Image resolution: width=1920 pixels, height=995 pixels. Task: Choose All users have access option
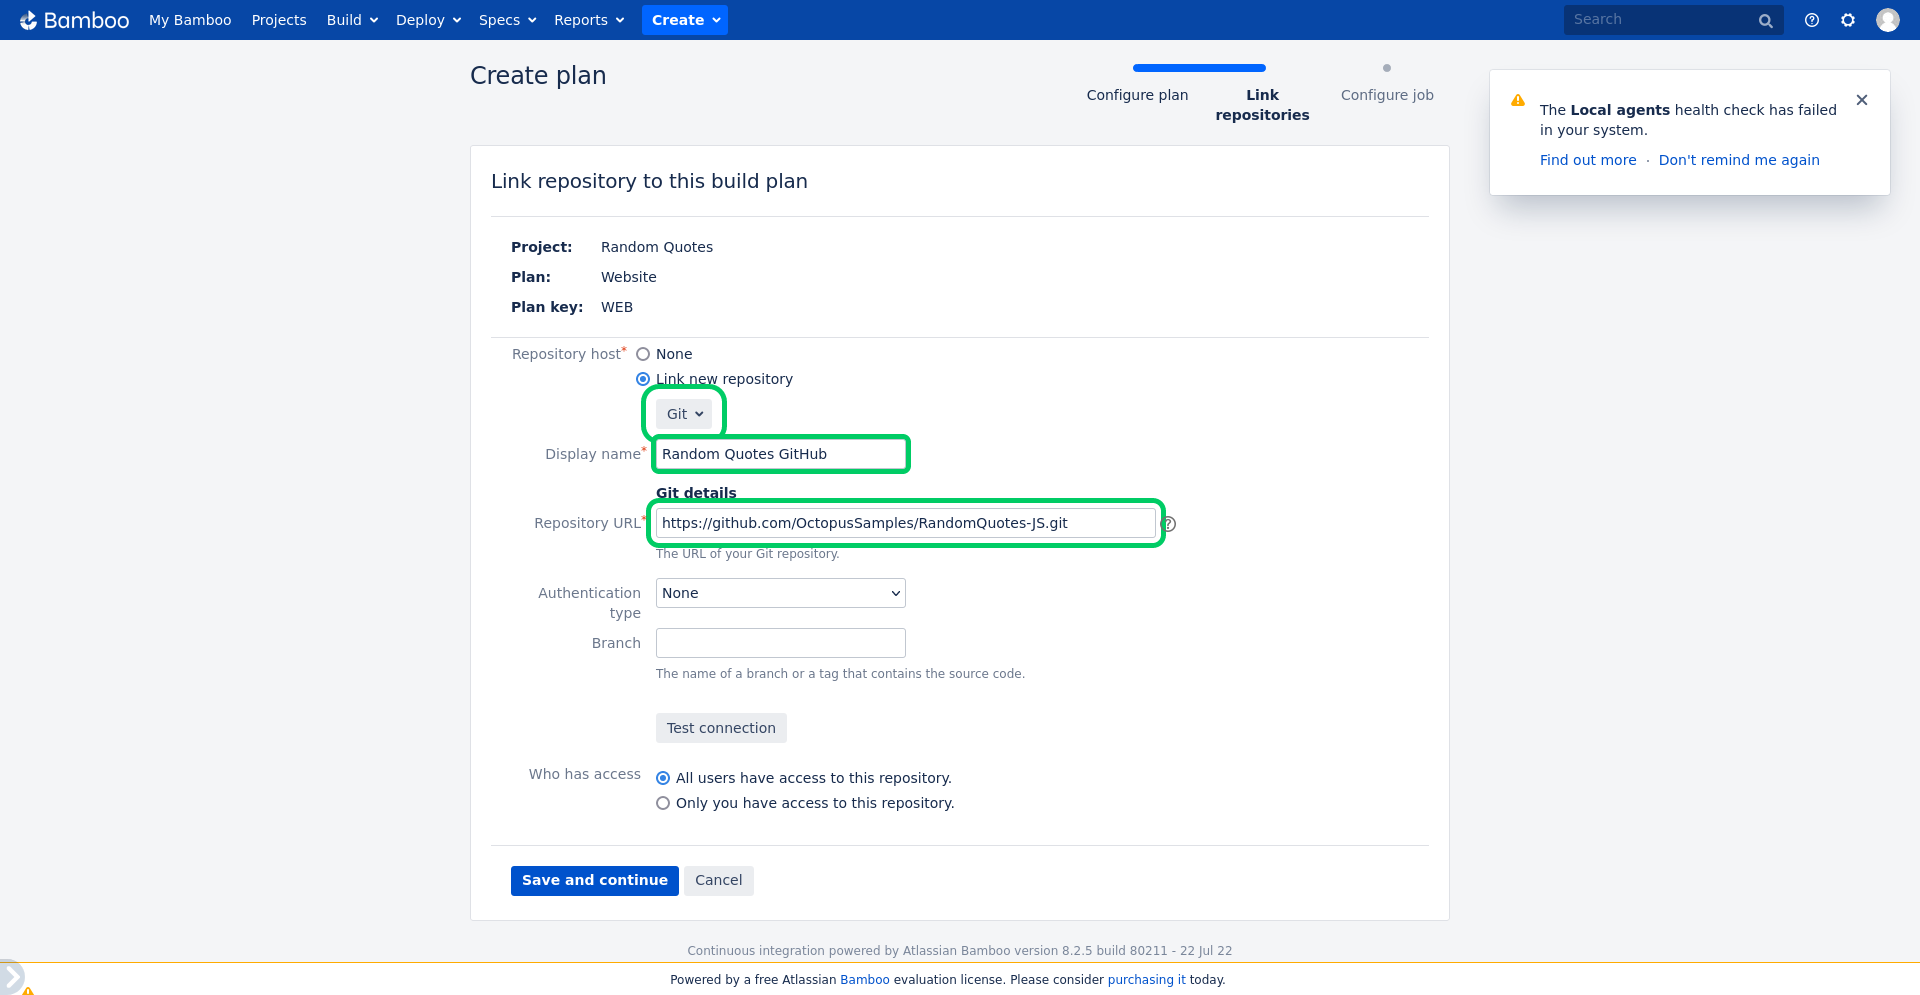tap(663, 778)
